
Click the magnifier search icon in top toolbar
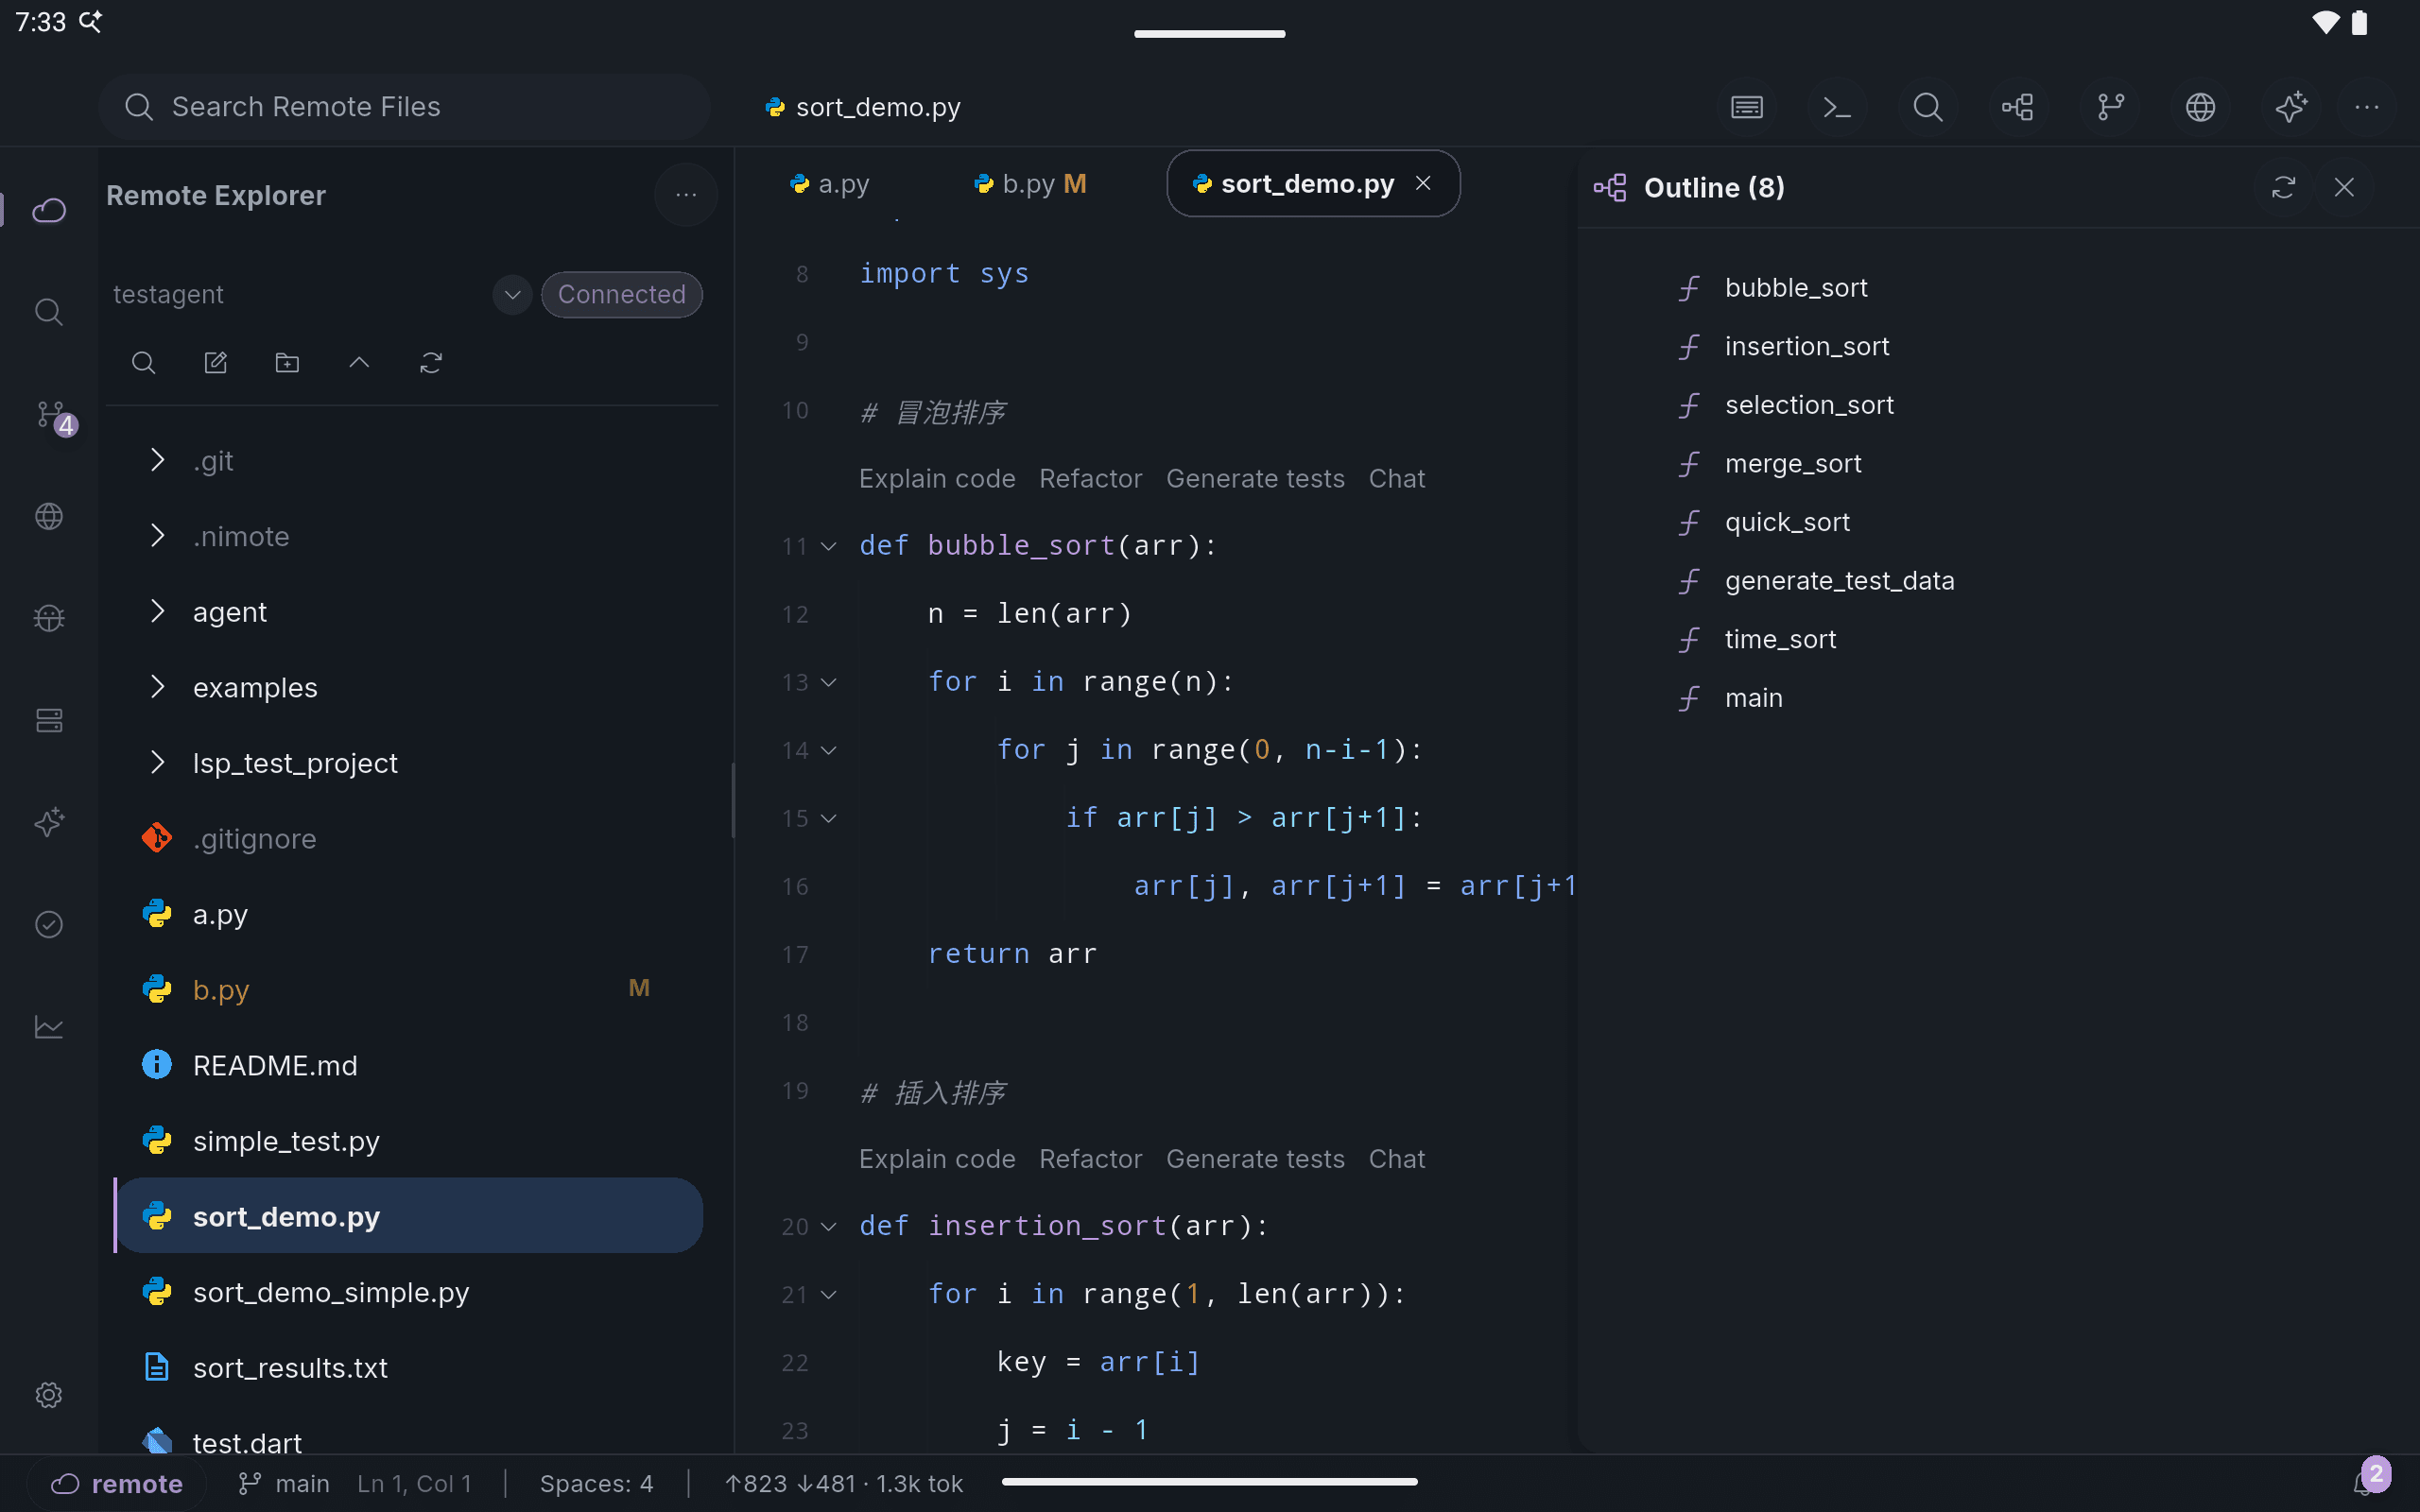click(1928, 107)
